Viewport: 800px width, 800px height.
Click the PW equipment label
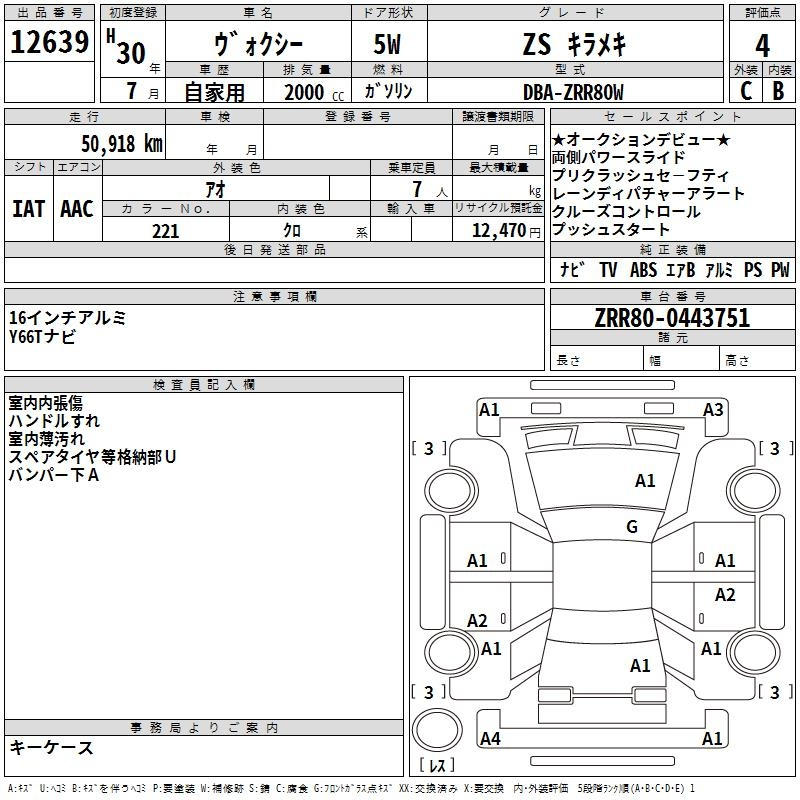[x=780, y=270]
